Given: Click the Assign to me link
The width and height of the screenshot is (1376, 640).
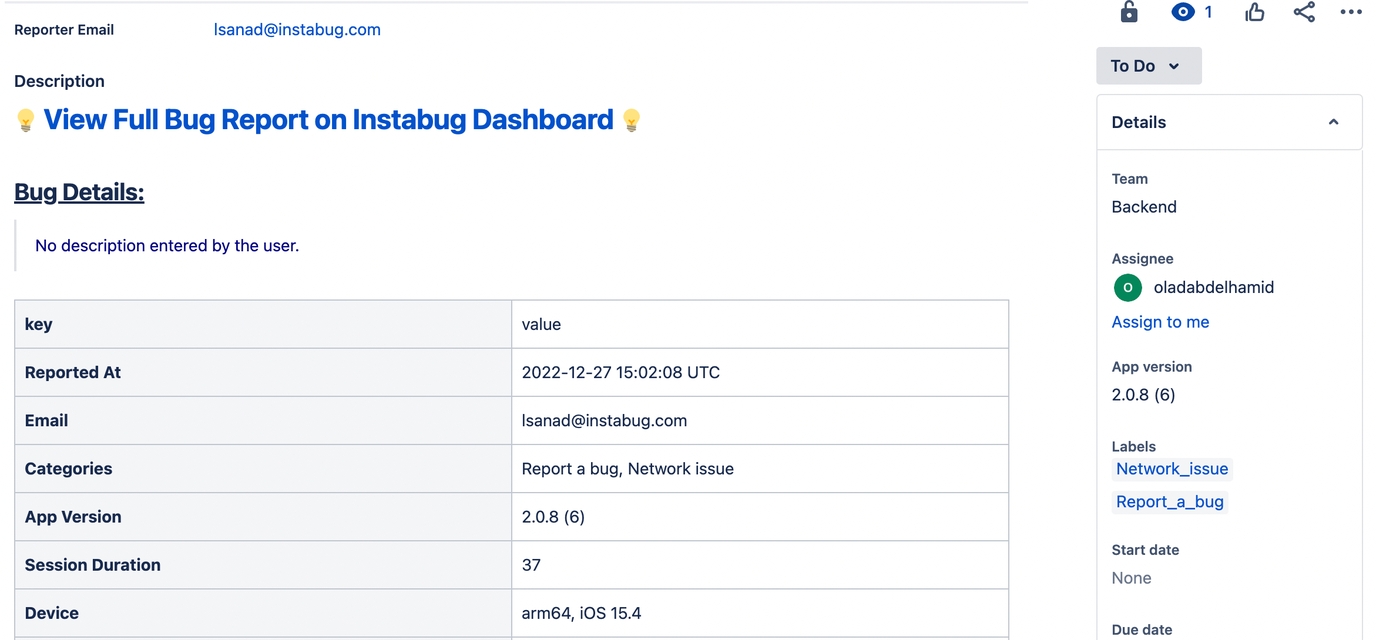Looking at the screenshot, I should [x=1160, y=322].
